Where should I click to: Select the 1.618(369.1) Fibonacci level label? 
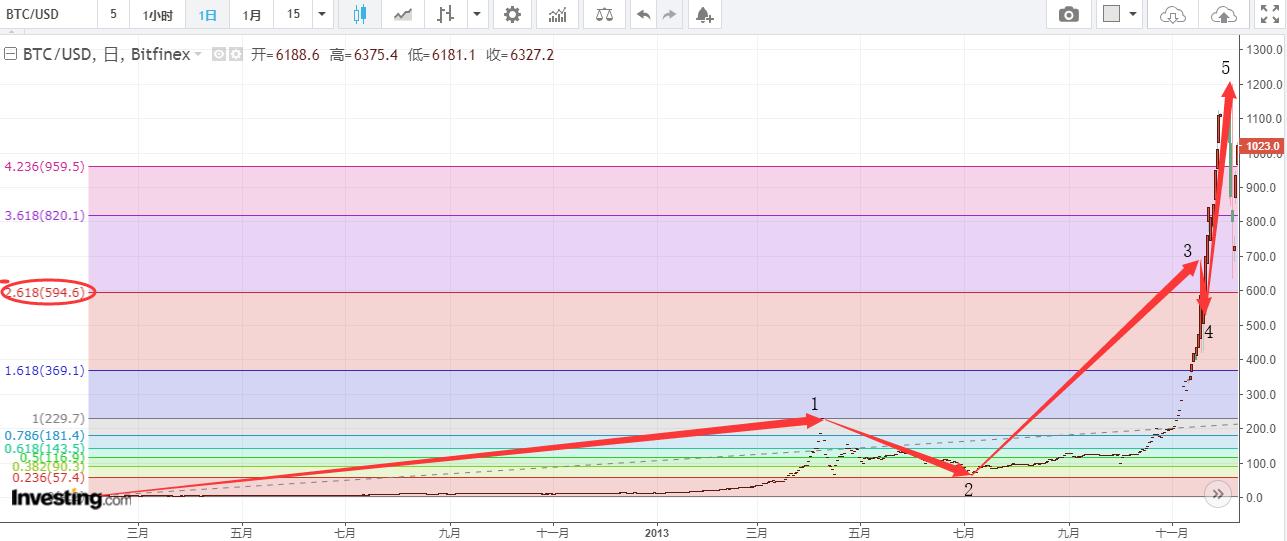click(x=45, y=370)
